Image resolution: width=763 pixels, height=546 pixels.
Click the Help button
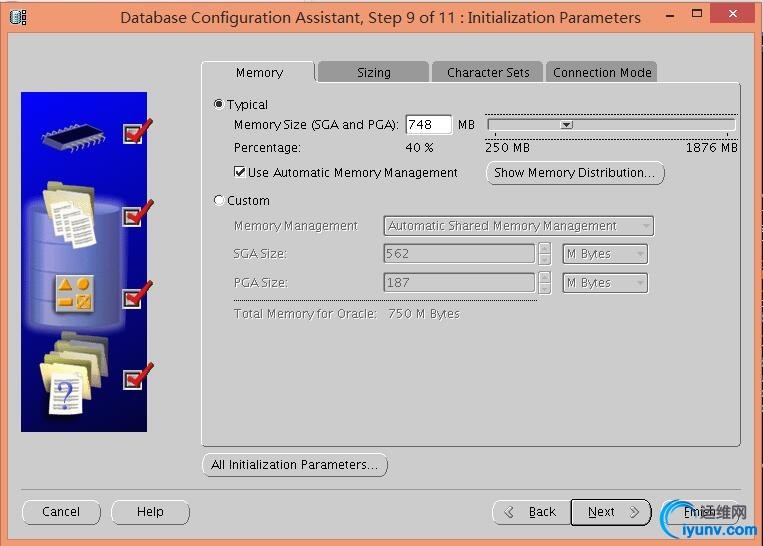[x=150, y=512]
